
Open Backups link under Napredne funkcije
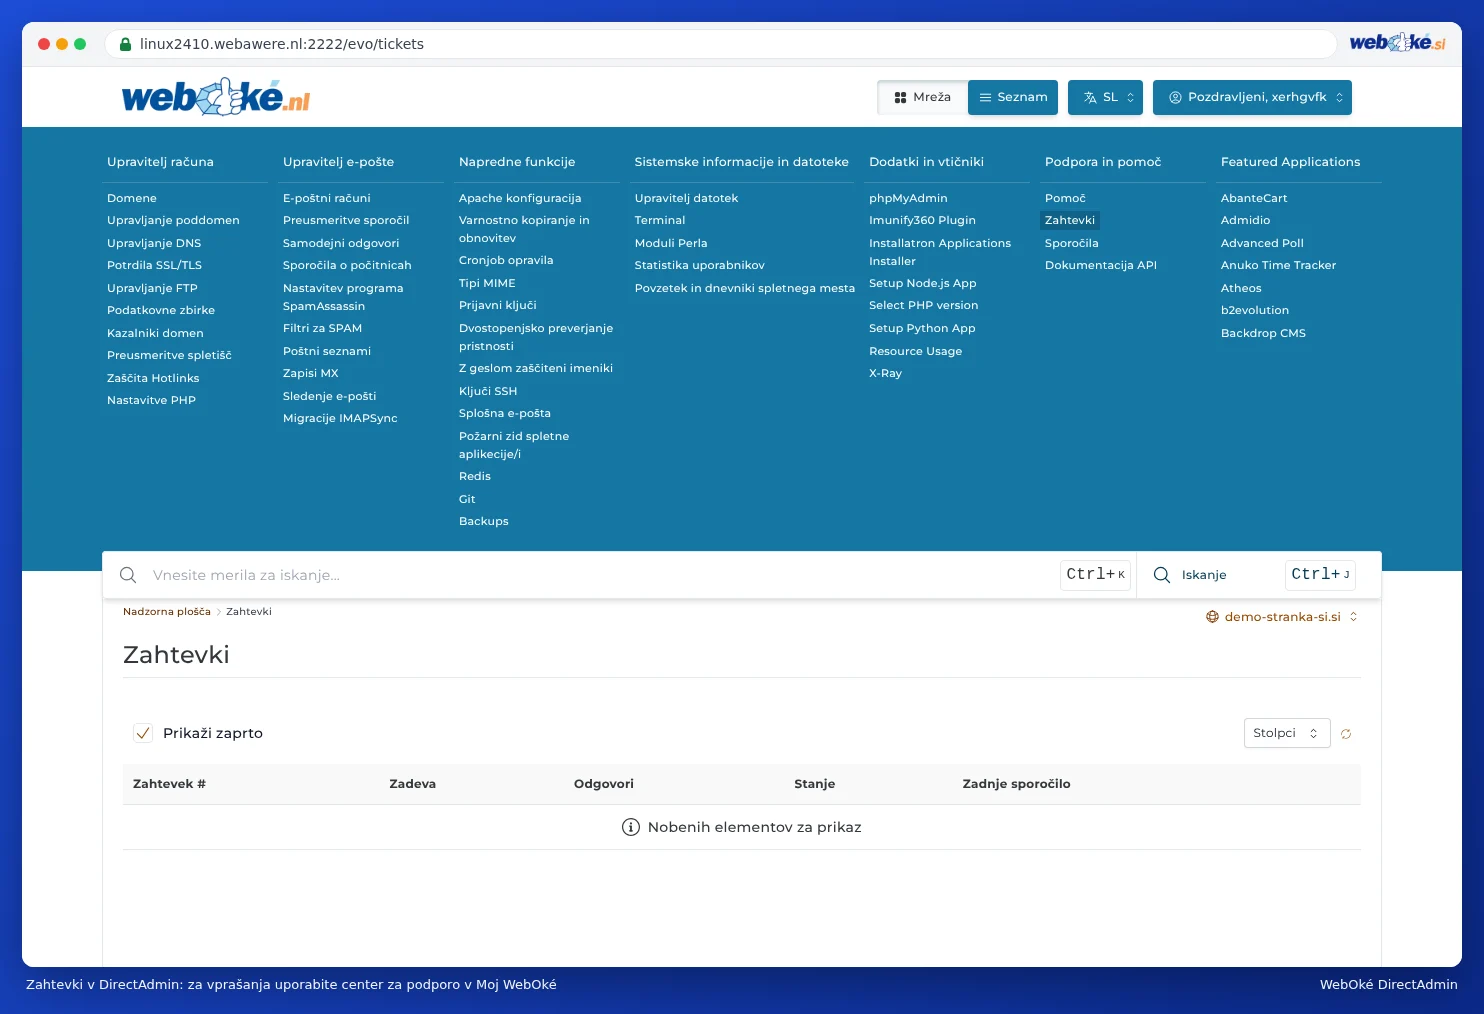tap(484, 521)
